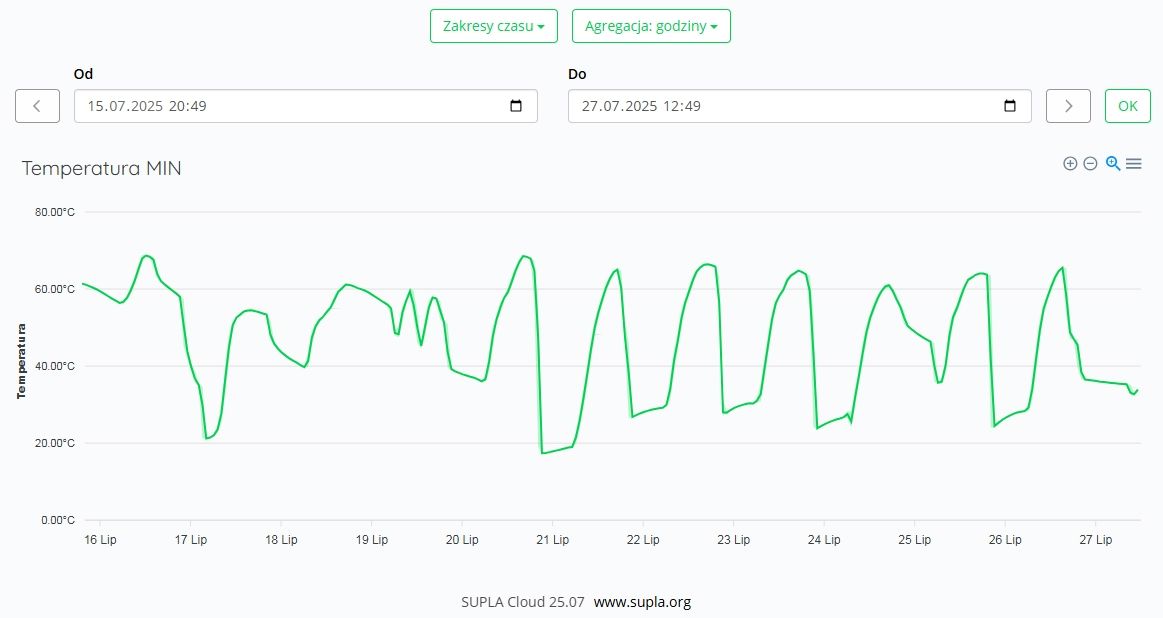This screenshot has height=618, width=1163.
Task: Confirm the date range with OK
Action: 1127,106
